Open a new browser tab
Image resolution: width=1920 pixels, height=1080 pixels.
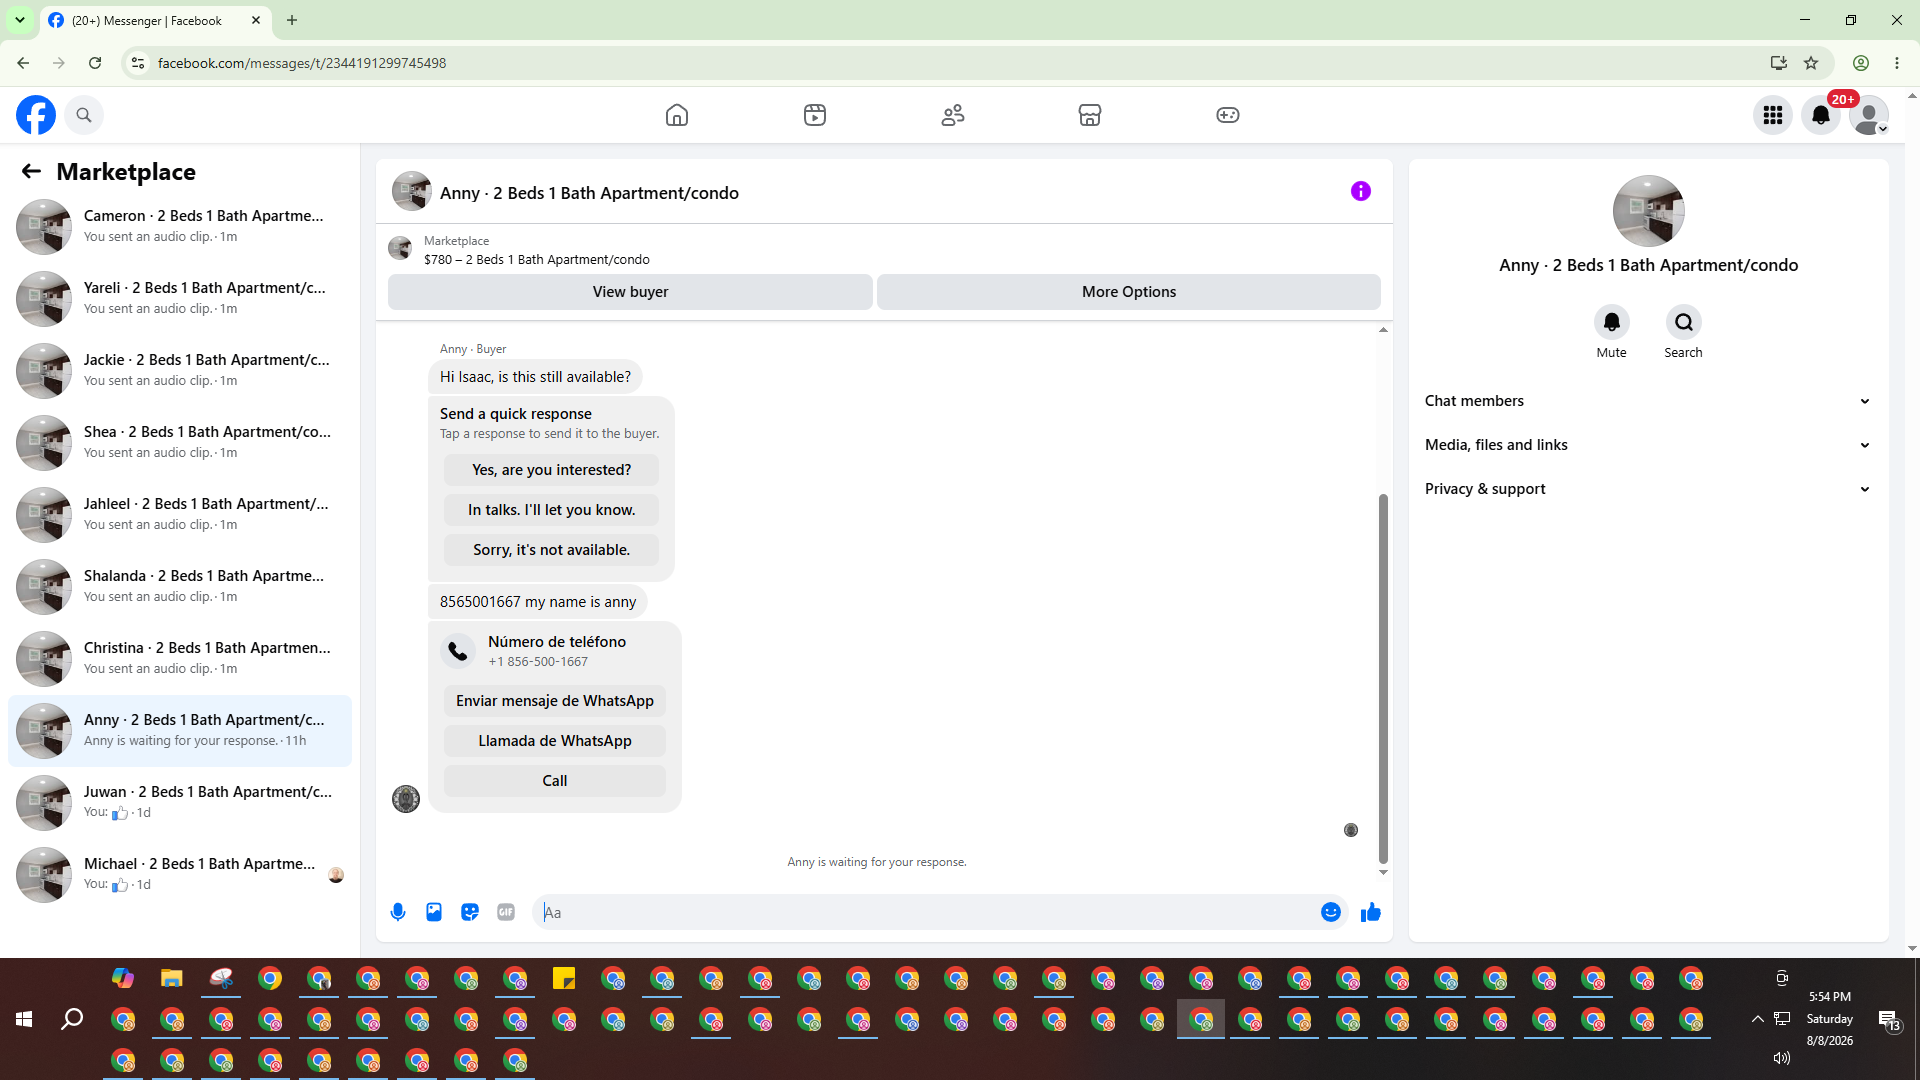click(x=292, y=20)
